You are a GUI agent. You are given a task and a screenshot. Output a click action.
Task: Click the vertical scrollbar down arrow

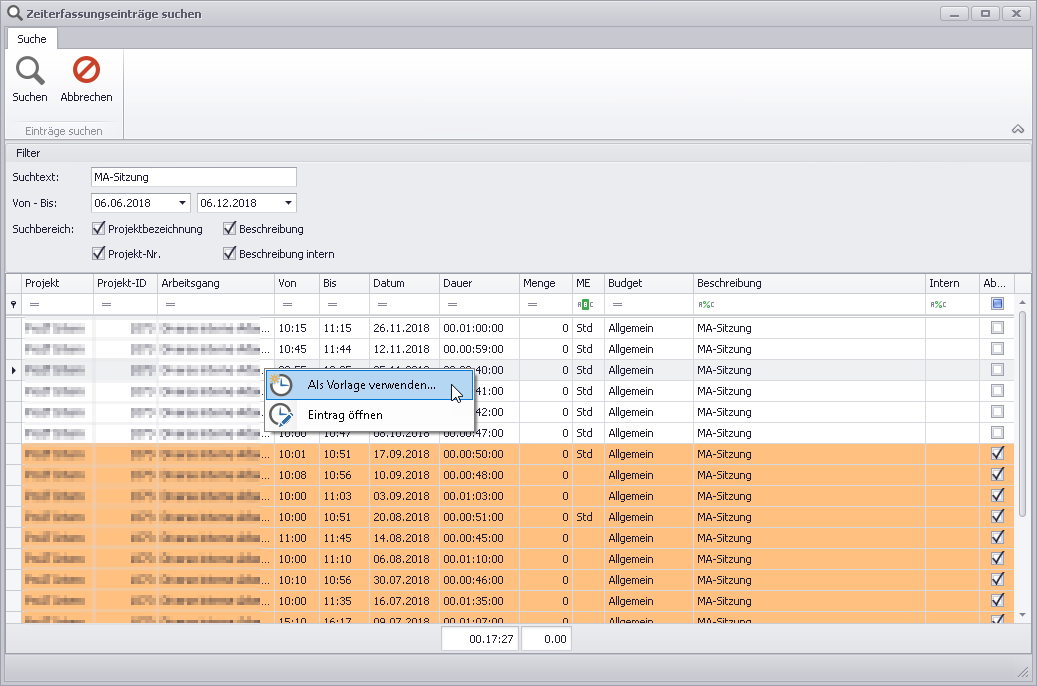coord(1022,614)
